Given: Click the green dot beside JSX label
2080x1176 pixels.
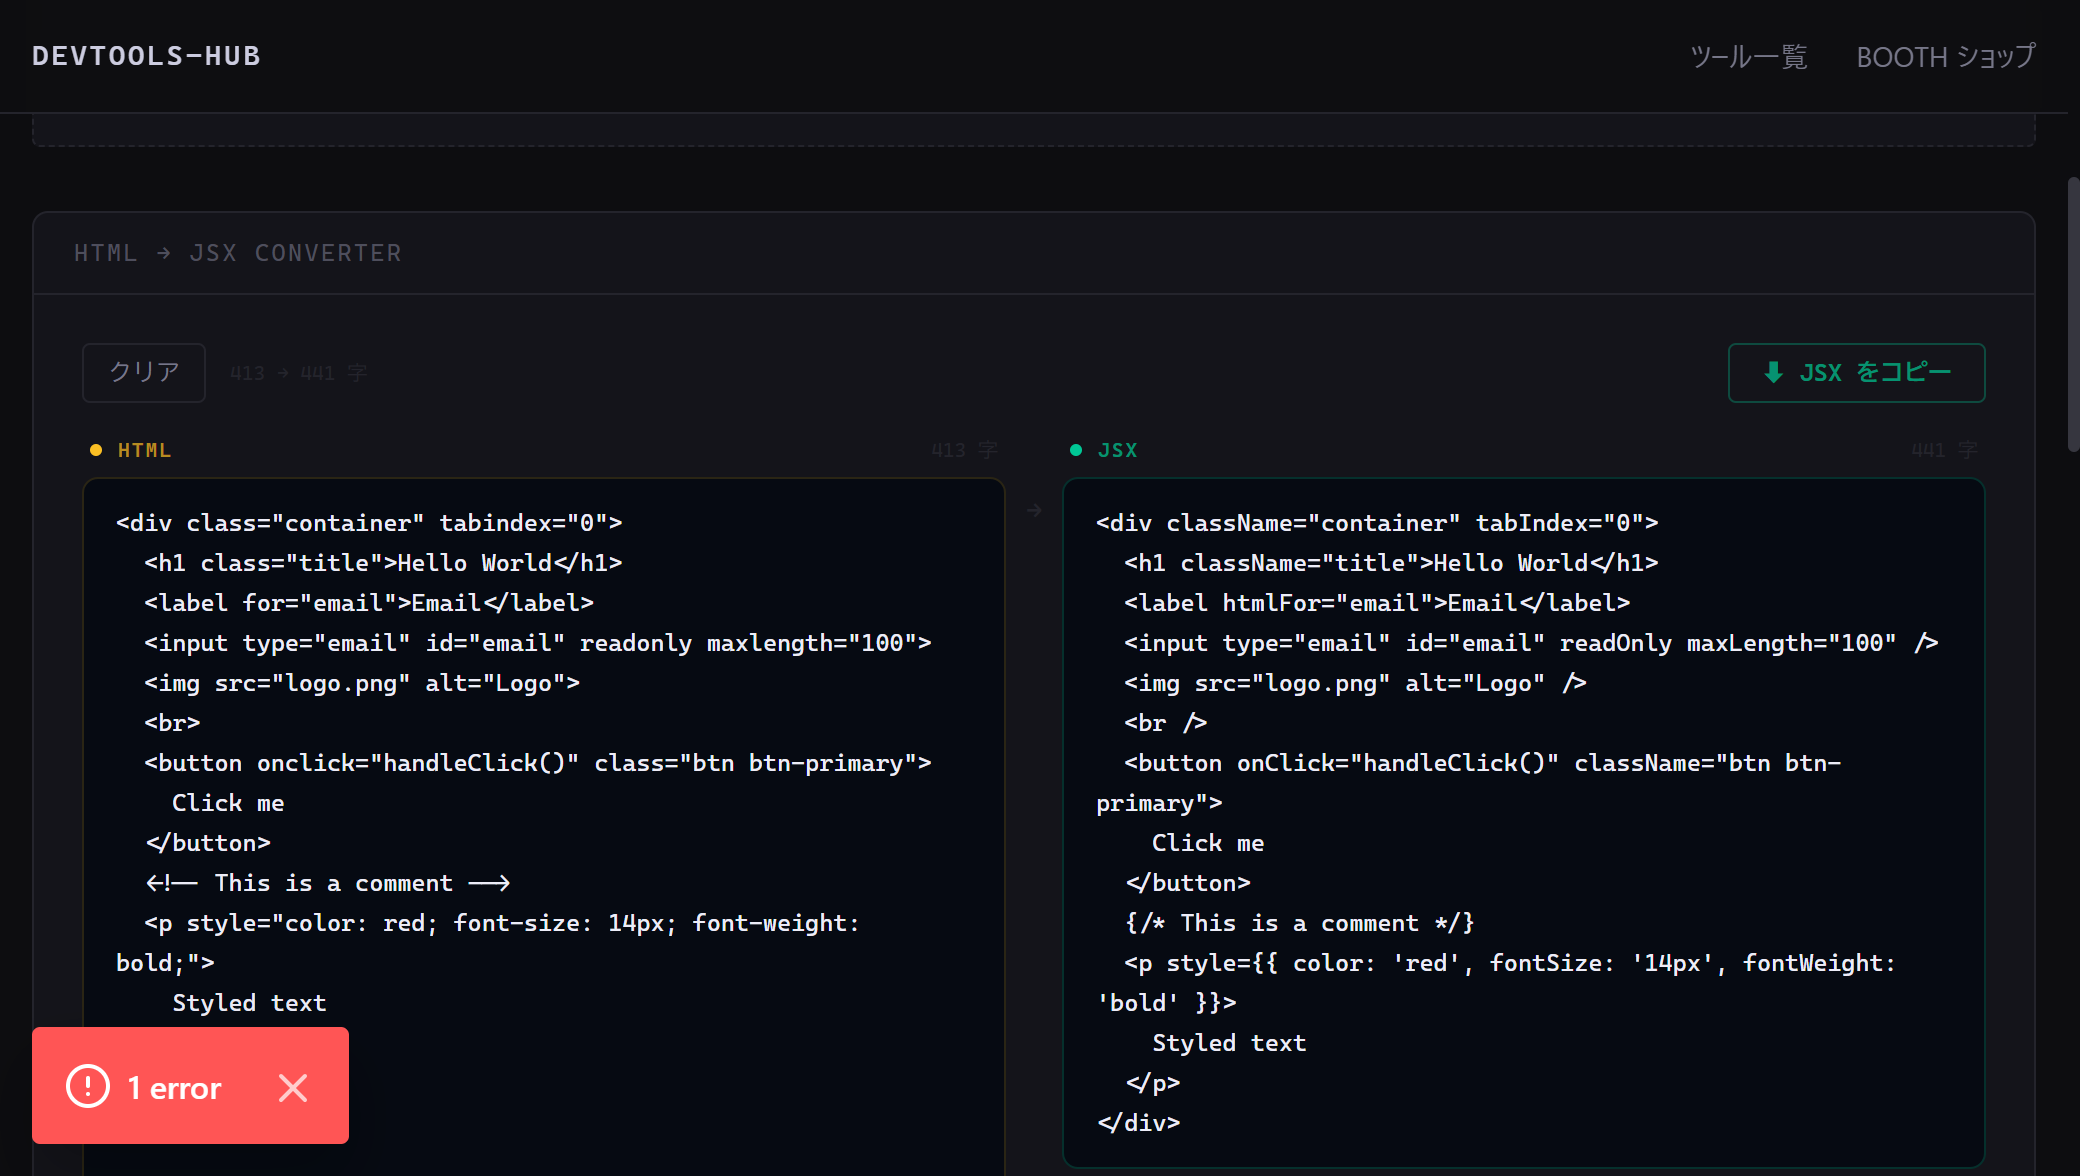Looking at the screenshot, I should coord(1076,450).
